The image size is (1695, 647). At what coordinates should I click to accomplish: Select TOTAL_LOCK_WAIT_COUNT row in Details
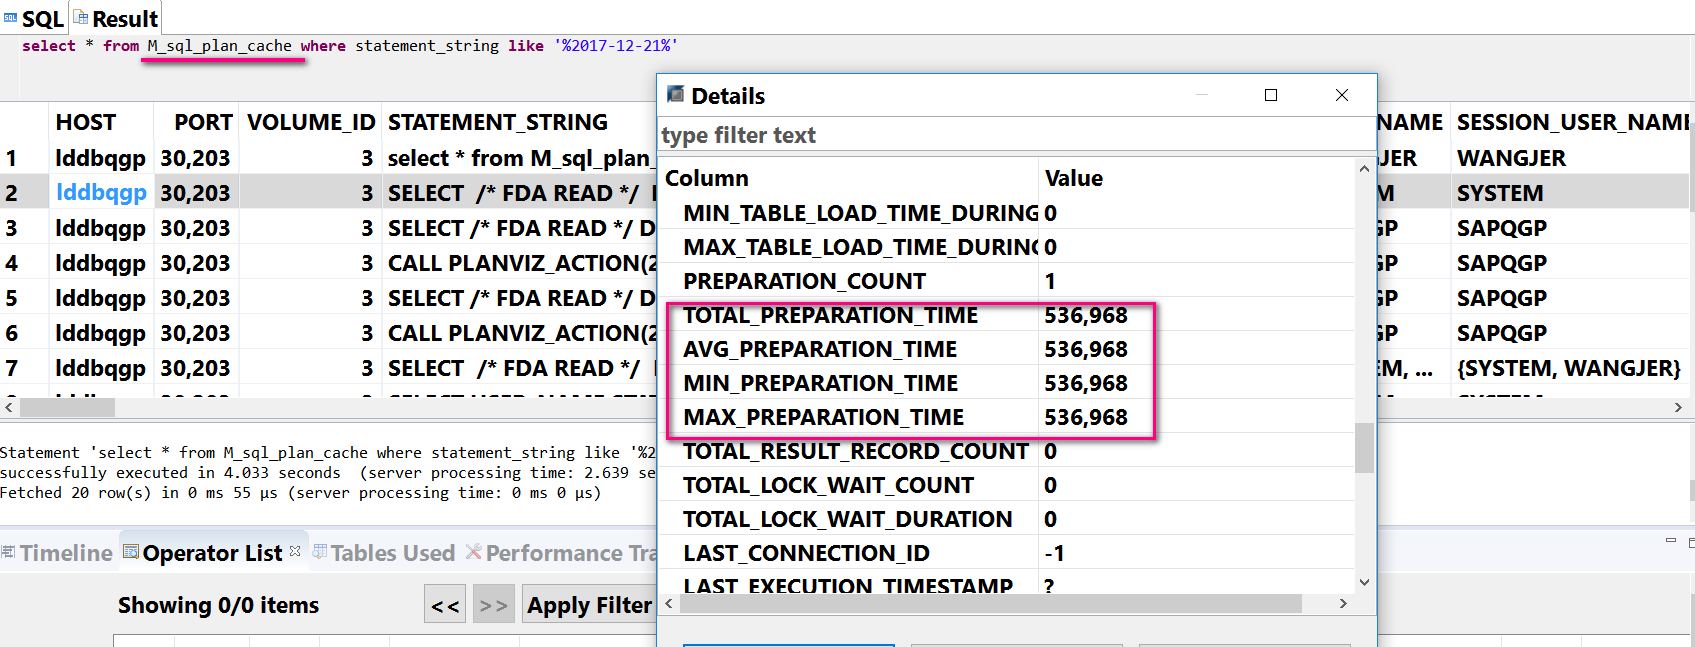[x=1007, y=485]
